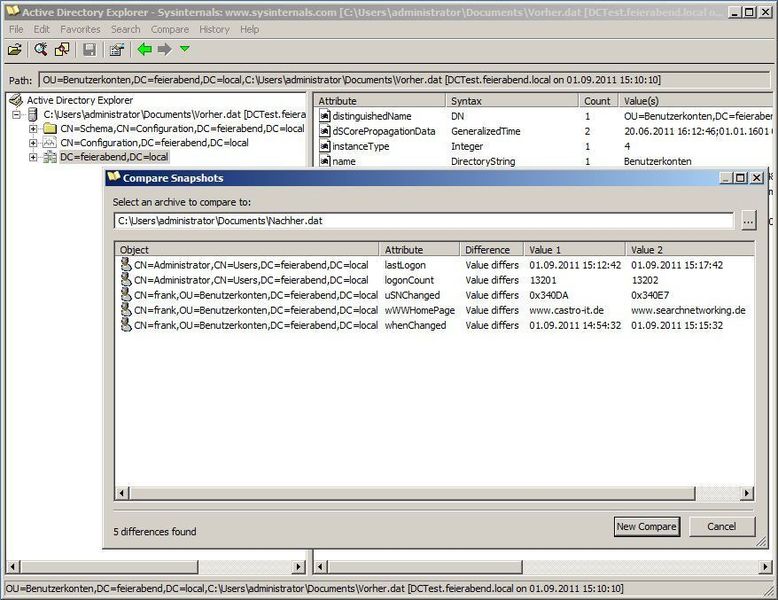Image resolution: width=778 pixels, height=600 pixels.
Task: Click the domain icon beside DC=feierabend,DC=local
Action: pos(50,157)
